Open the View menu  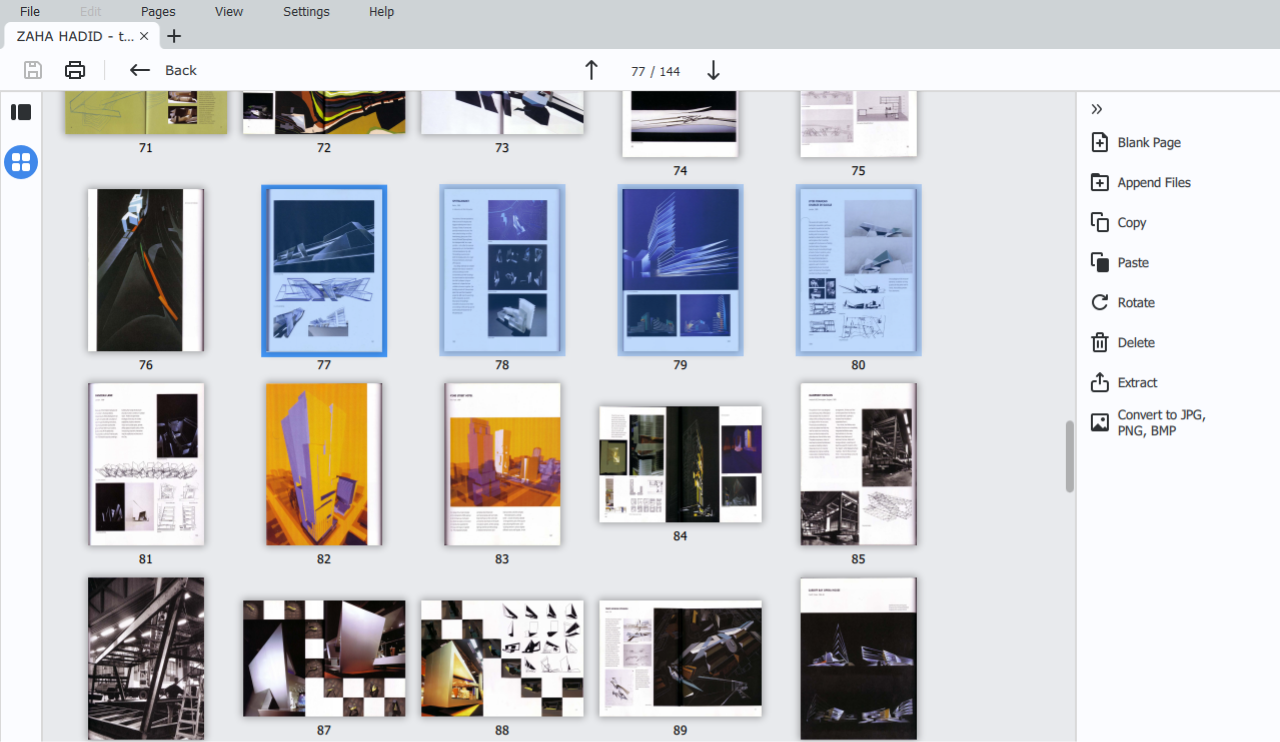click(x=229, y=12)
